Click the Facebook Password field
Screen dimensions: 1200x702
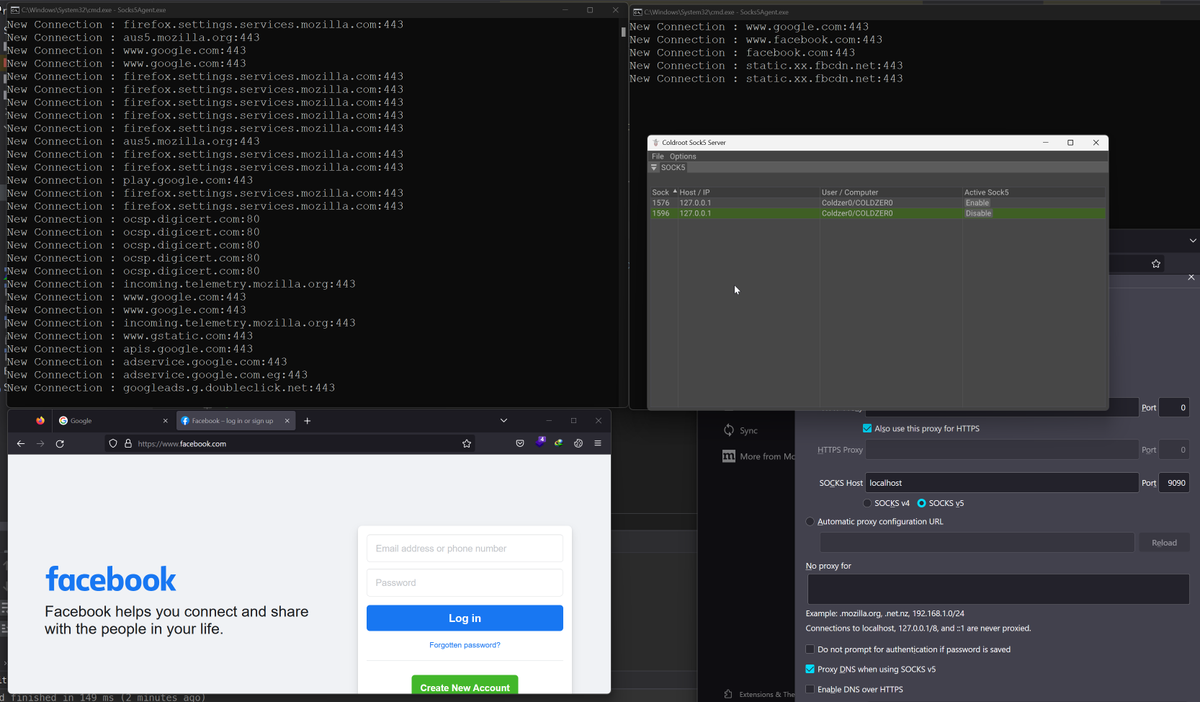465,583
